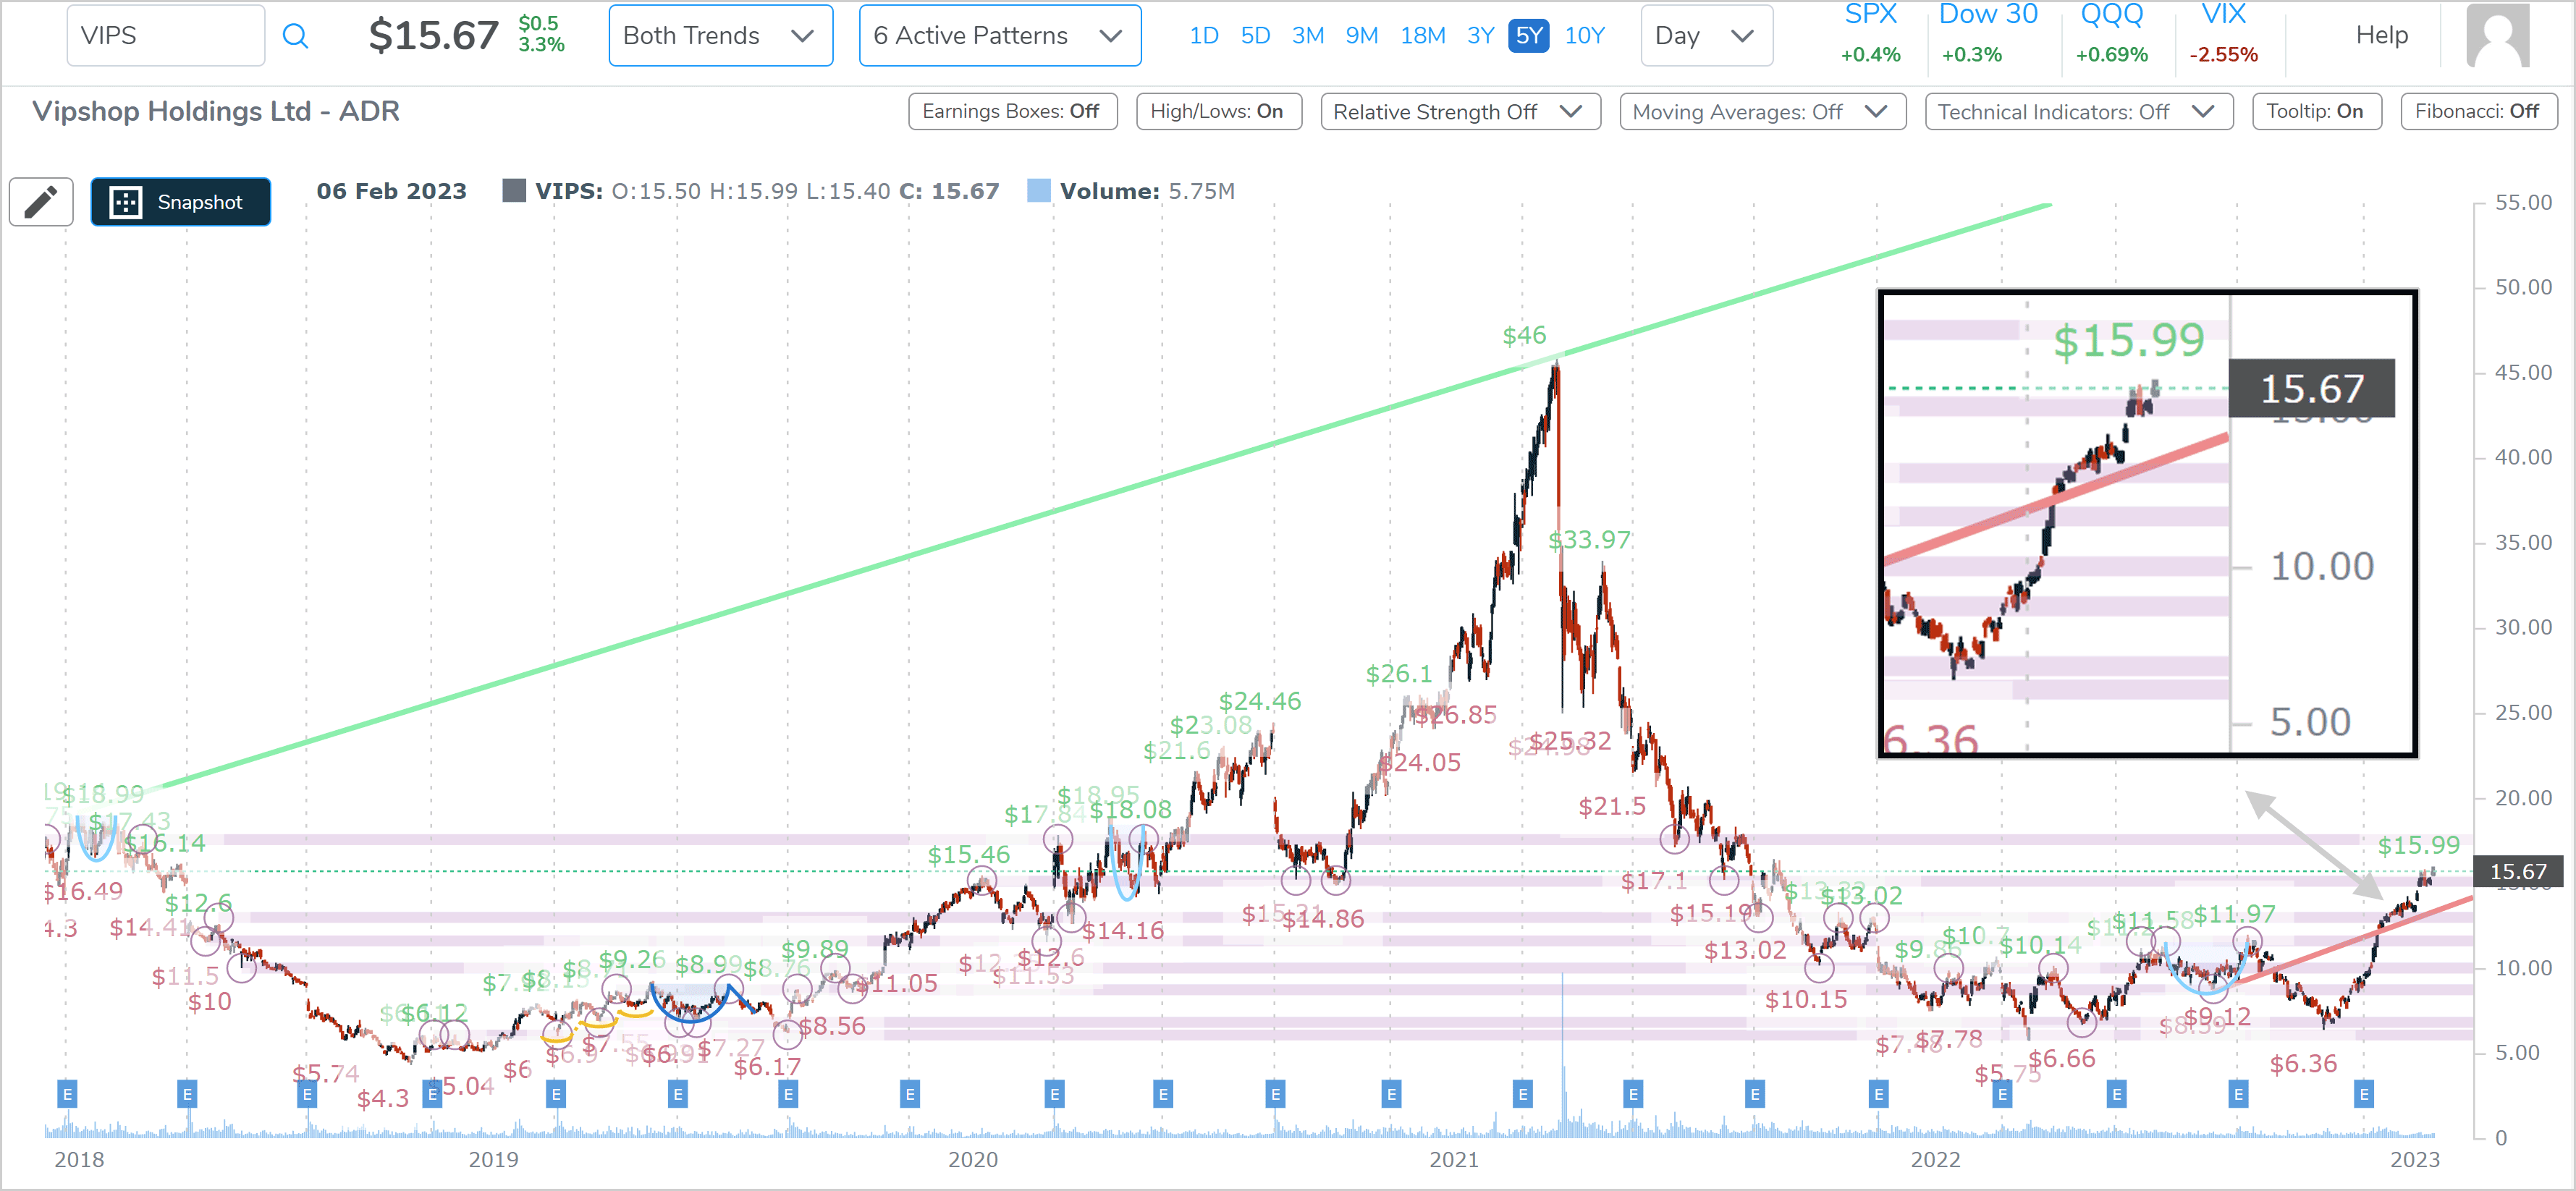Viewport: 2576px width, 1191px height.
Task: Click the QQQ index quote
Action: coord(2111,34)
